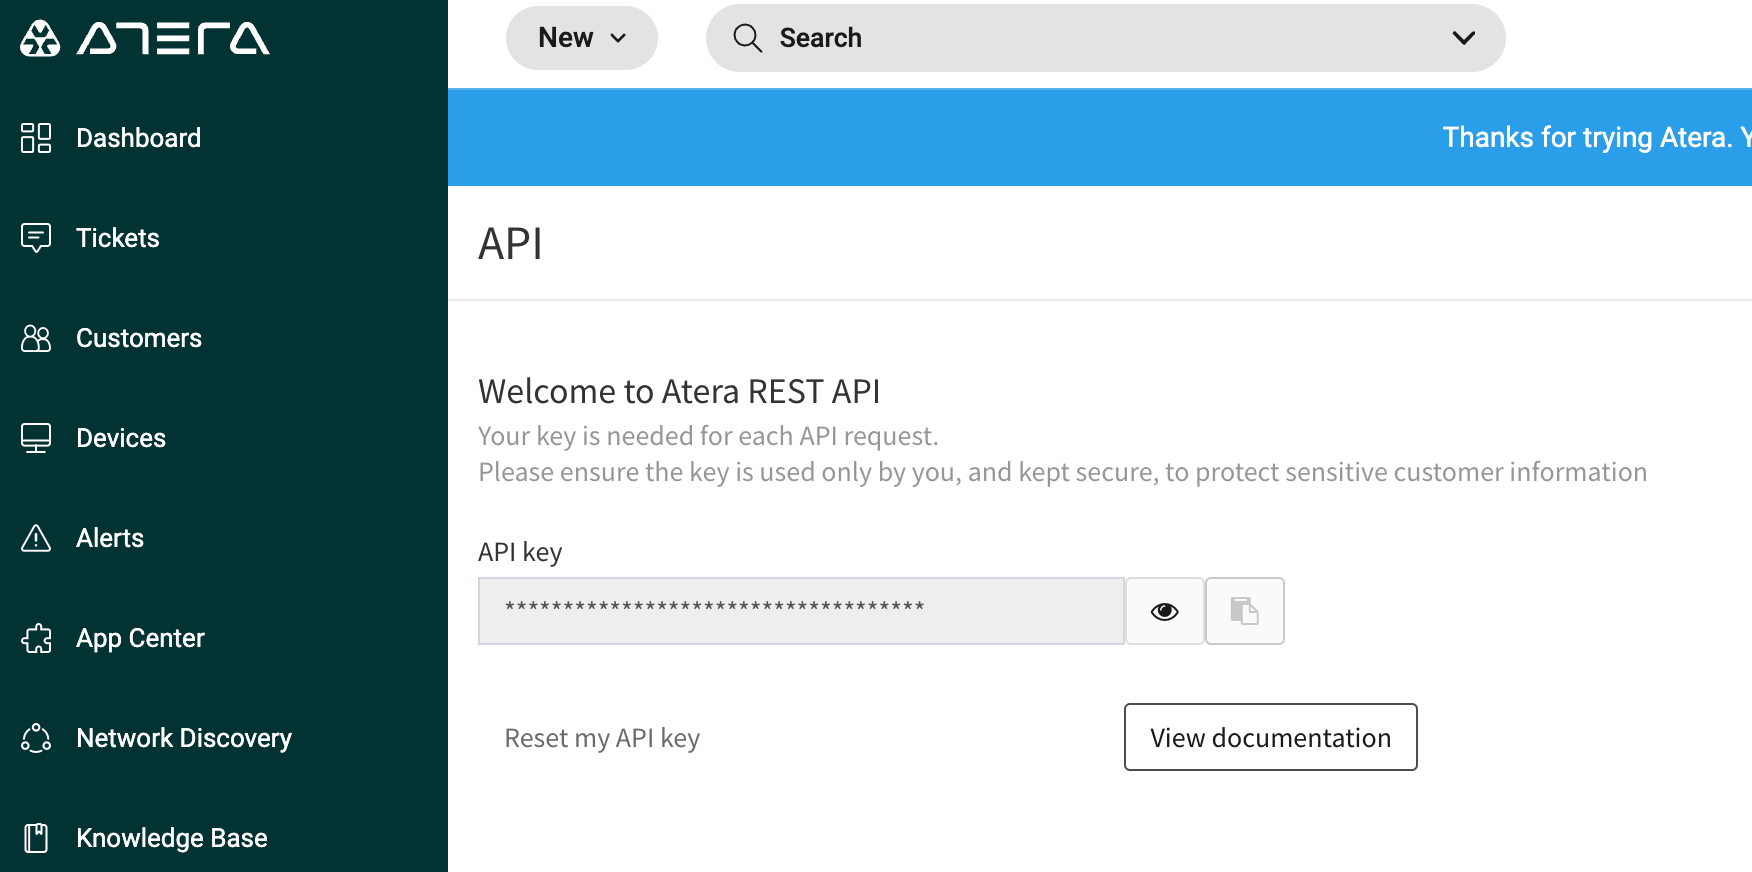
Task: Click the 'Thanks for trying Atera' banner
Action: [x=1100, y=137]
